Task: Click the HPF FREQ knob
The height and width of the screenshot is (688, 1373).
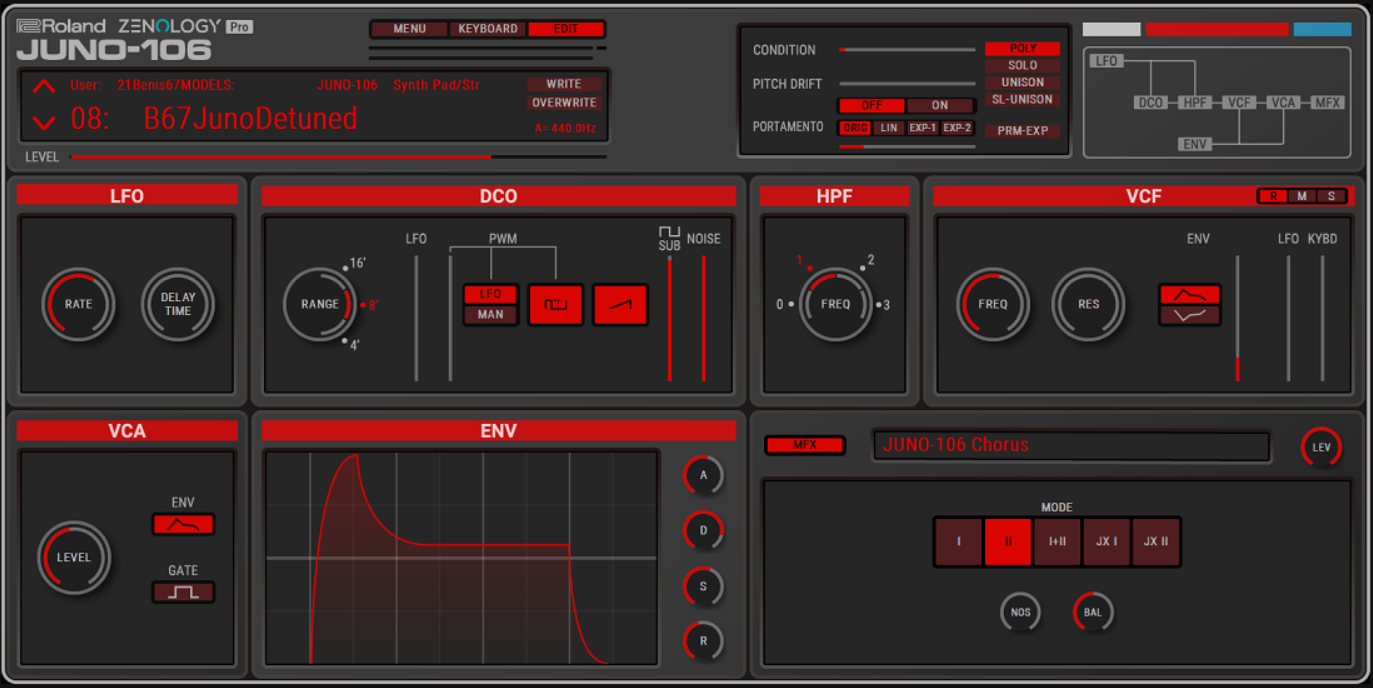Action: click(x=835, y=304)
